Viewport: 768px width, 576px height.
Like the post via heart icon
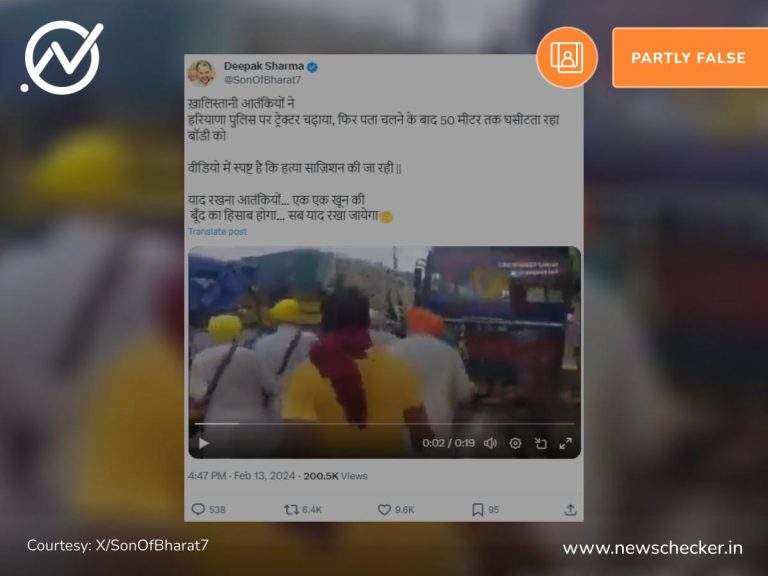point(384,510)
